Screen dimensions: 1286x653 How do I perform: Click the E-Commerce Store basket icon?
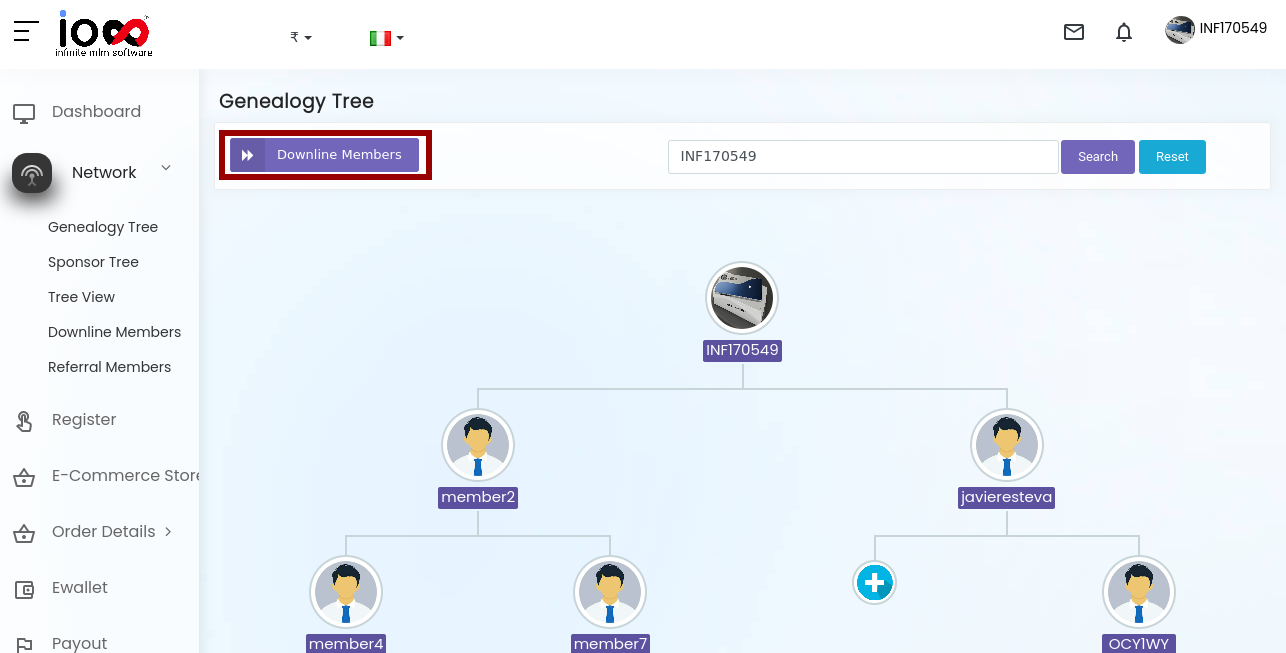(24, 477)
